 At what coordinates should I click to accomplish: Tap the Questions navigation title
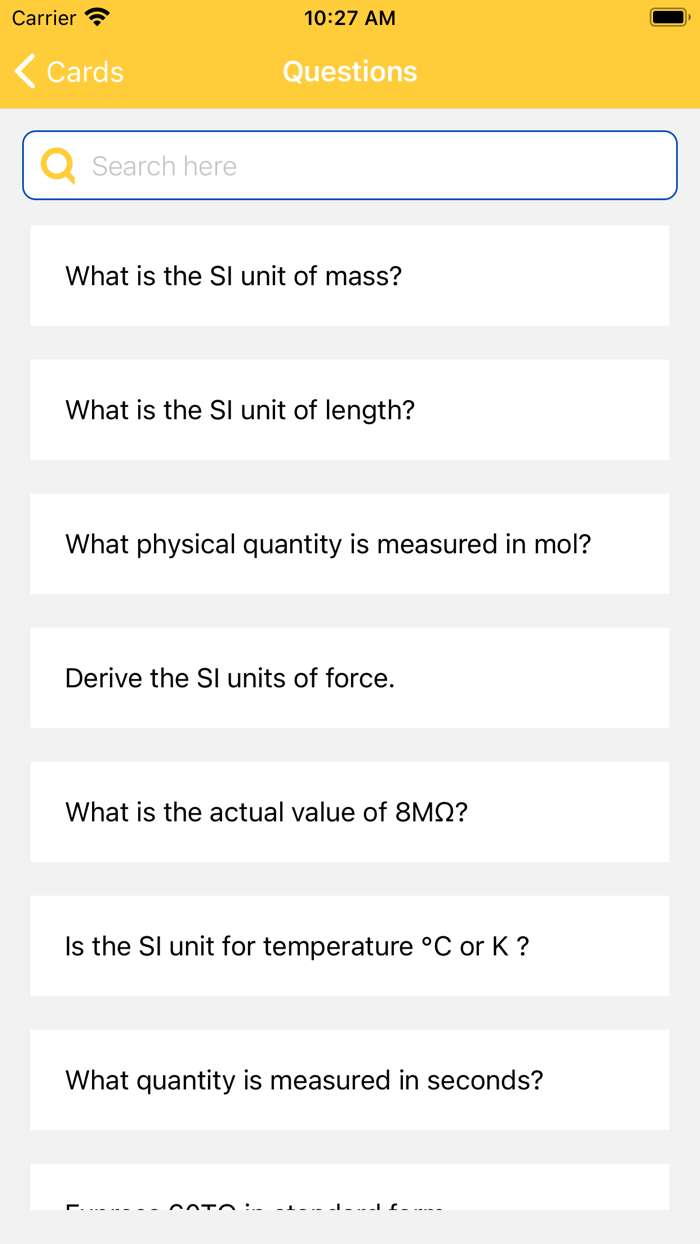coord(349,71)
